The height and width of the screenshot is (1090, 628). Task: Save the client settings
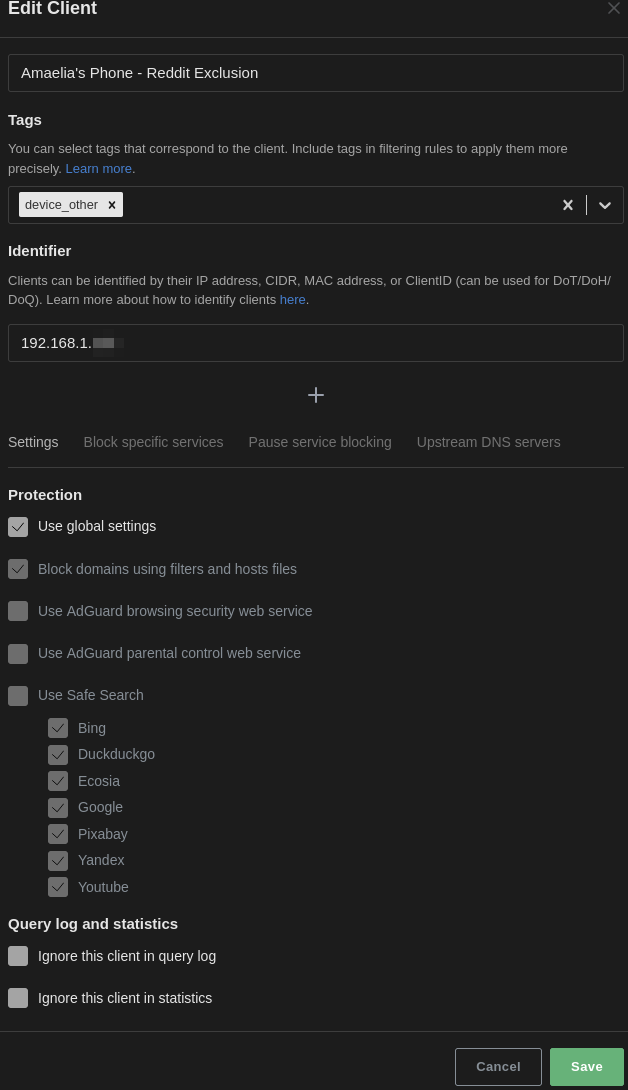586,1066
